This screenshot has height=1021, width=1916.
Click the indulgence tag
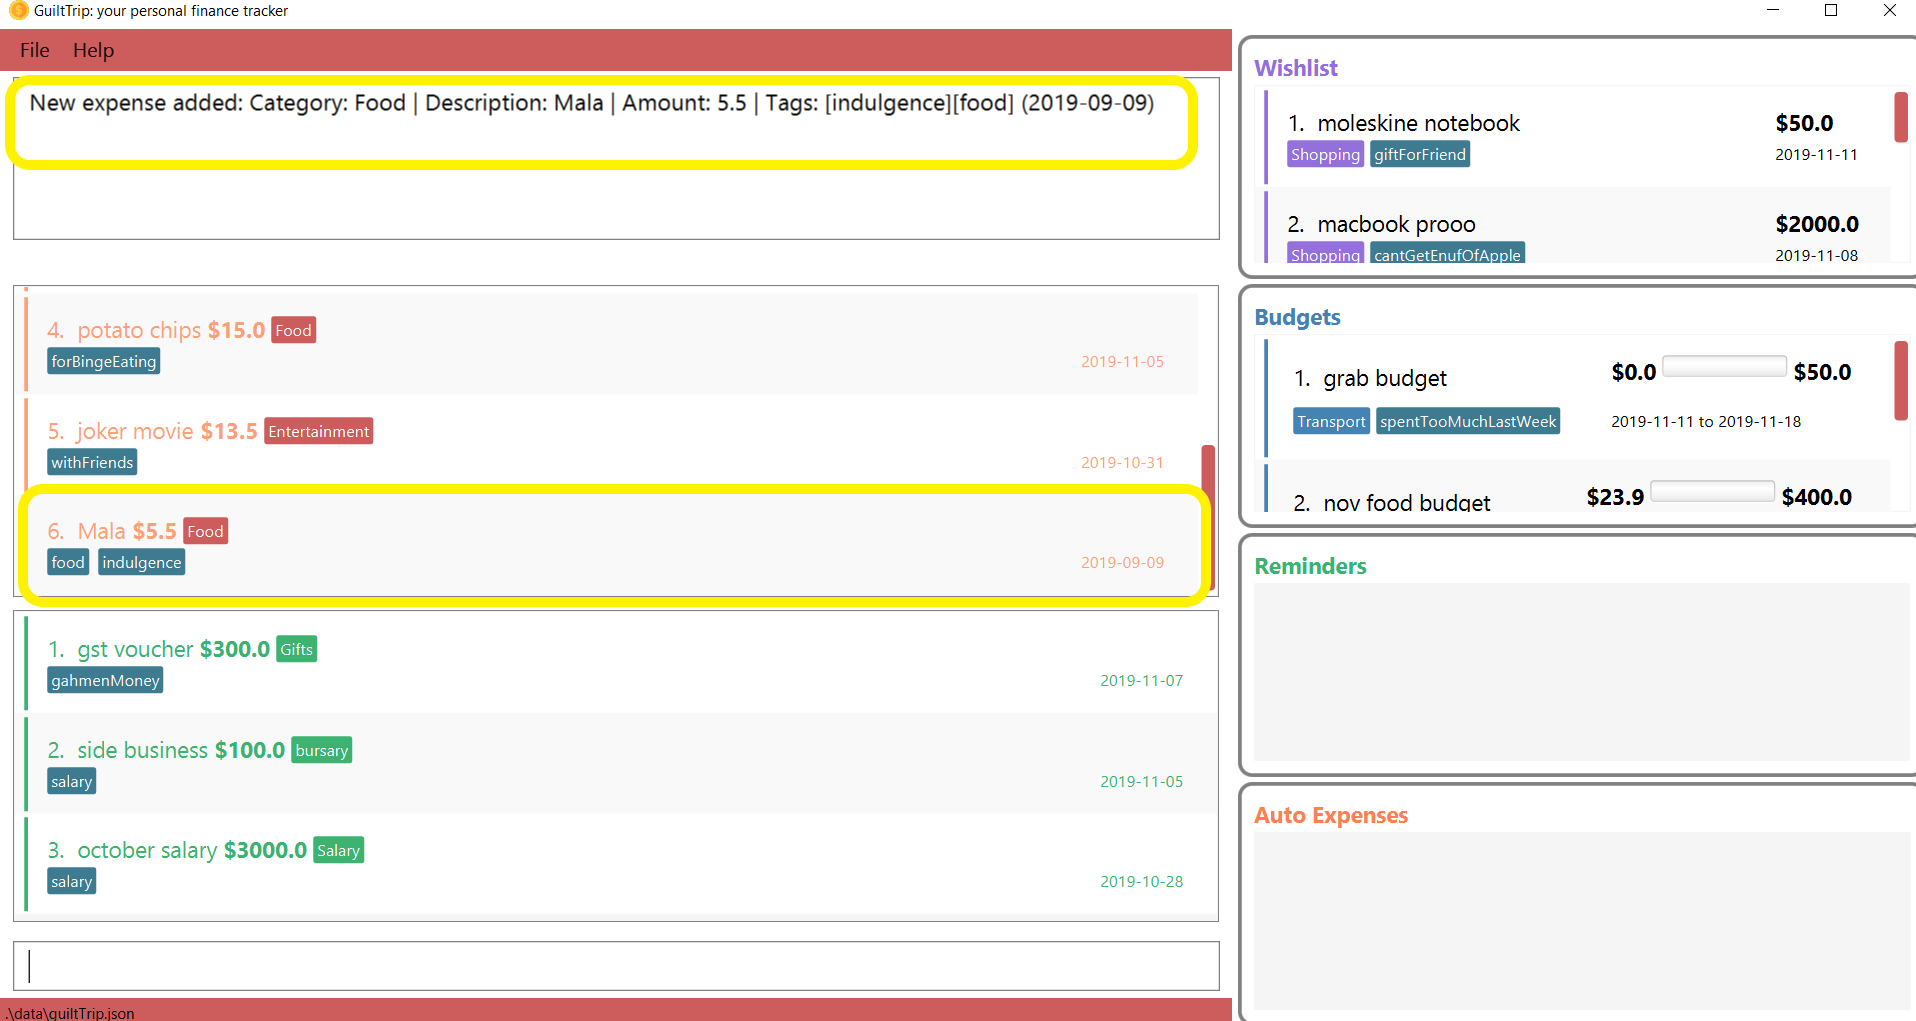(x=142, y=563)
